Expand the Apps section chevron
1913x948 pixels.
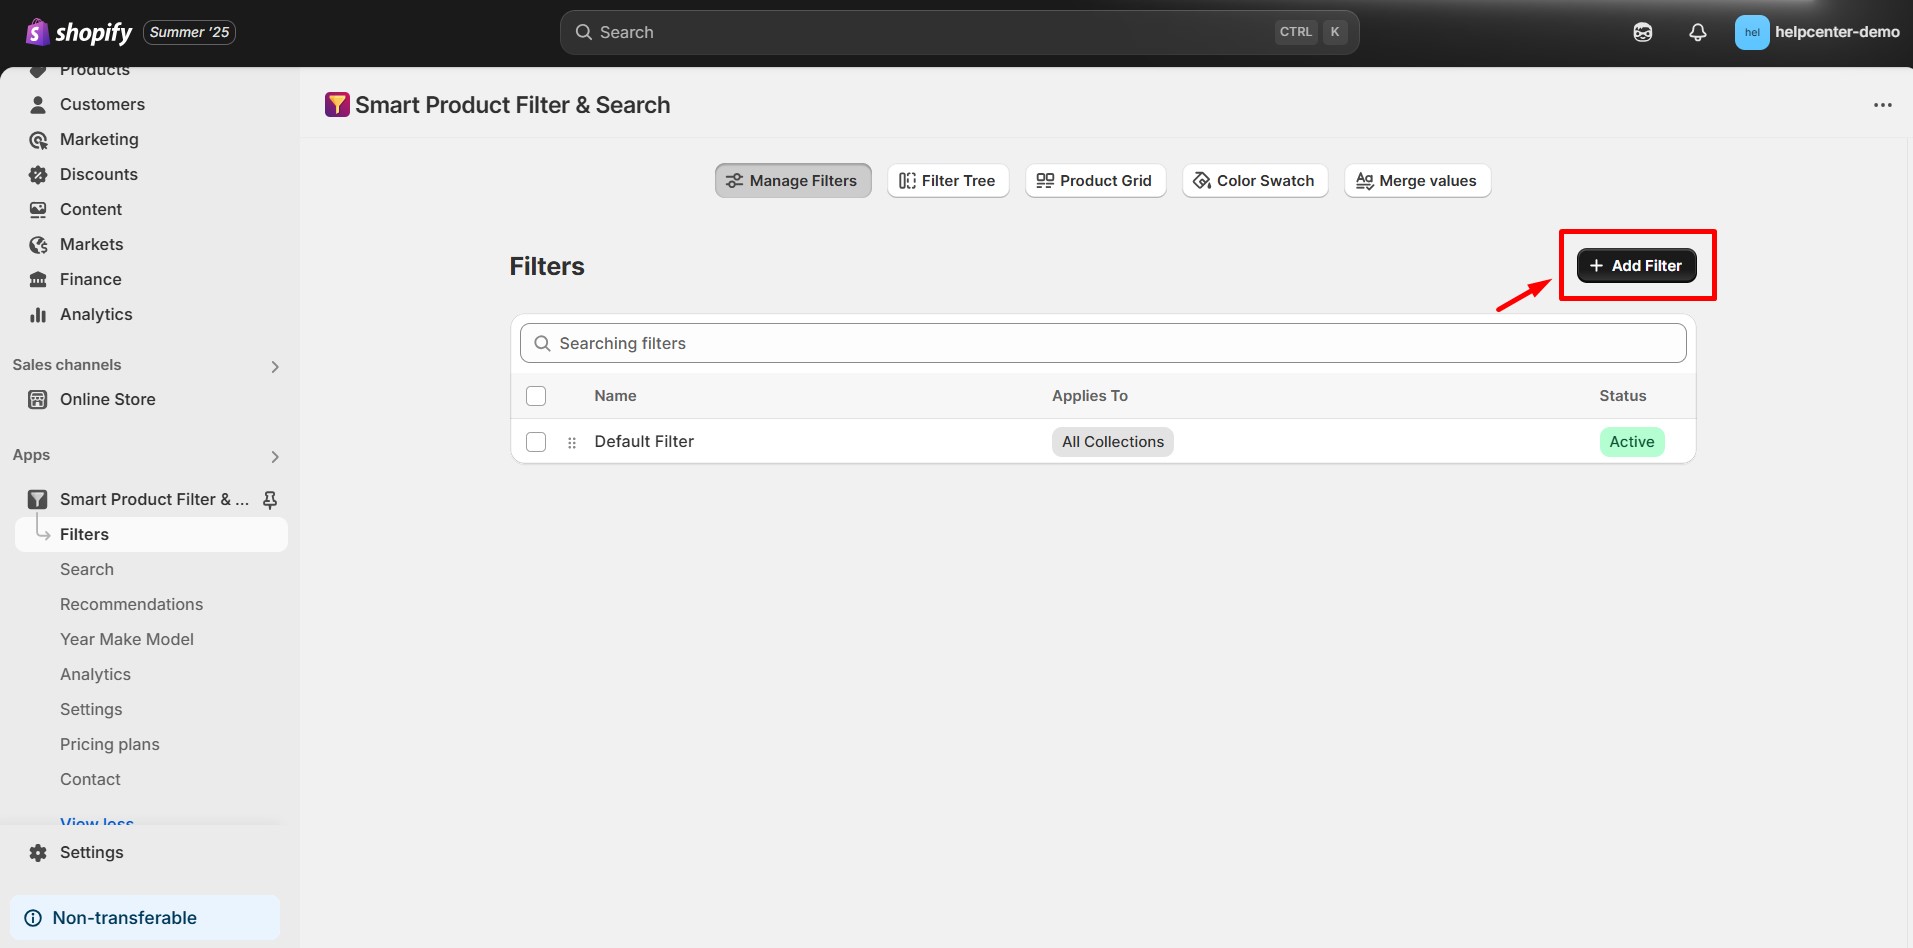point(275,456)
